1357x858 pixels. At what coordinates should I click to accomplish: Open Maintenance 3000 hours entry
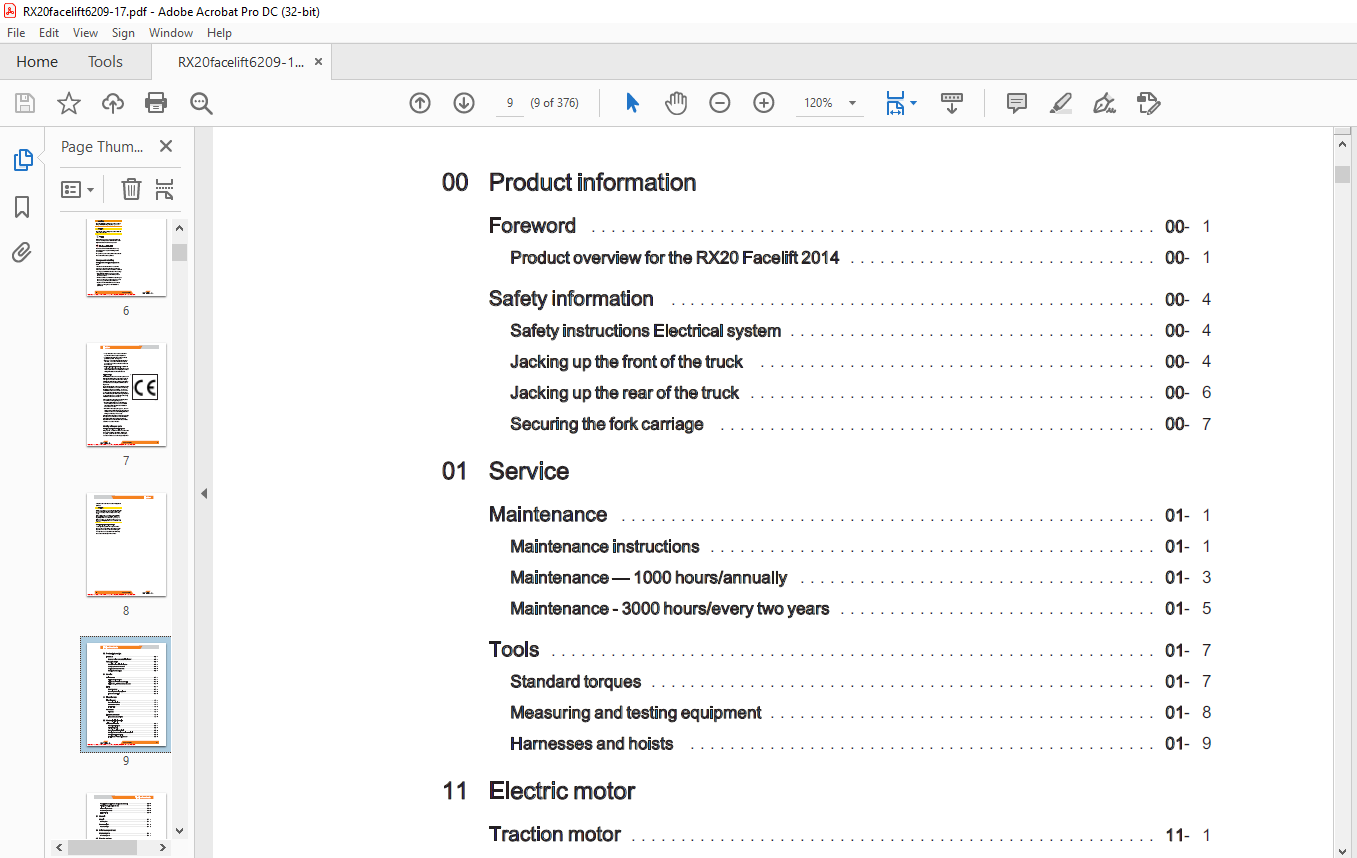[x=670, y=609]
